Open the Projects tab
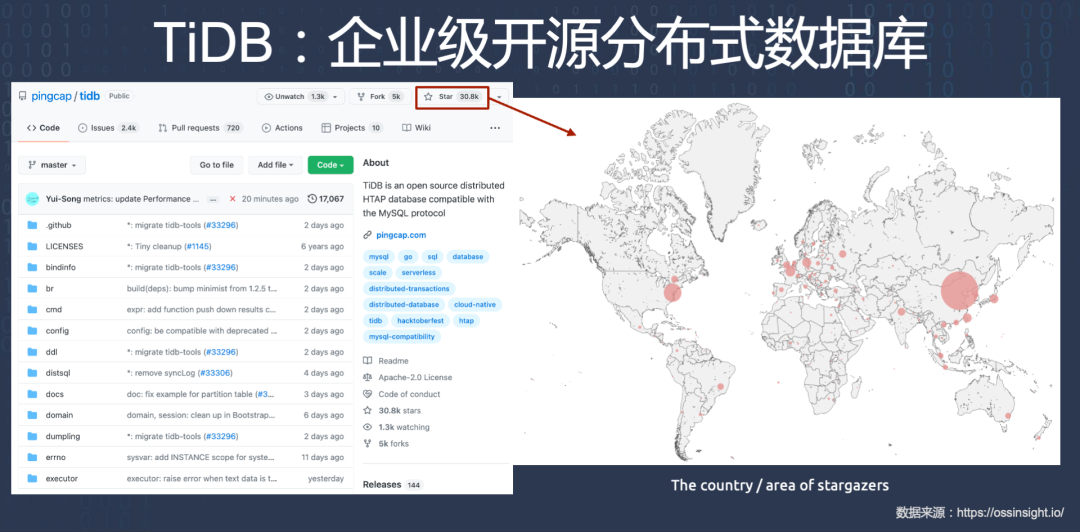 click(x=352, y=128)
